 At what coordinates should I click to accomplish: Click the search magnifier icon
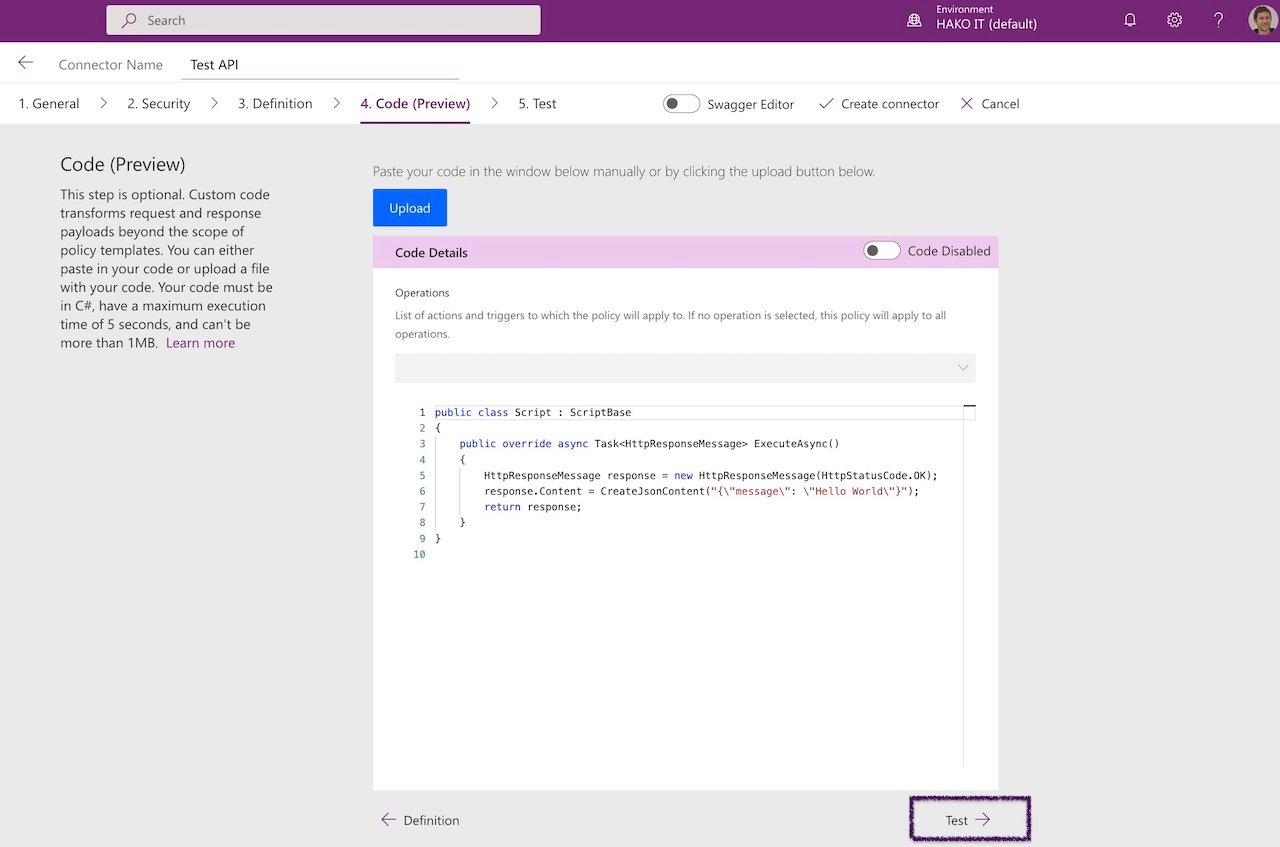(x=129, y=20)
